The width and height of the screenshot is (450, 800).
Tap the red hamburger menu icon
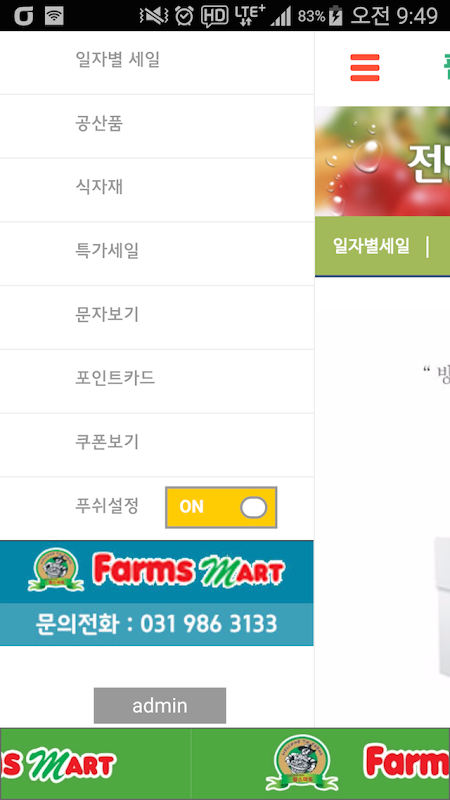click(365, 67)
